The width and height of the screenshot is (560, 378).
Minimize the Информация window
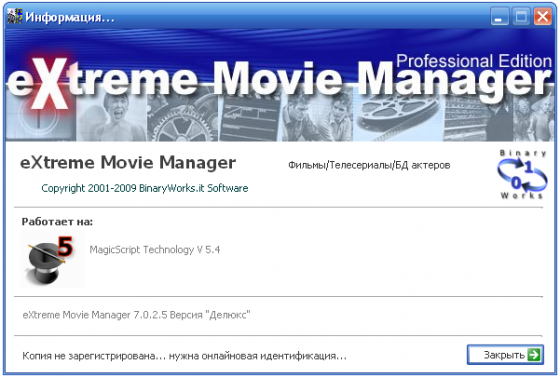click(x=499, y=16)
